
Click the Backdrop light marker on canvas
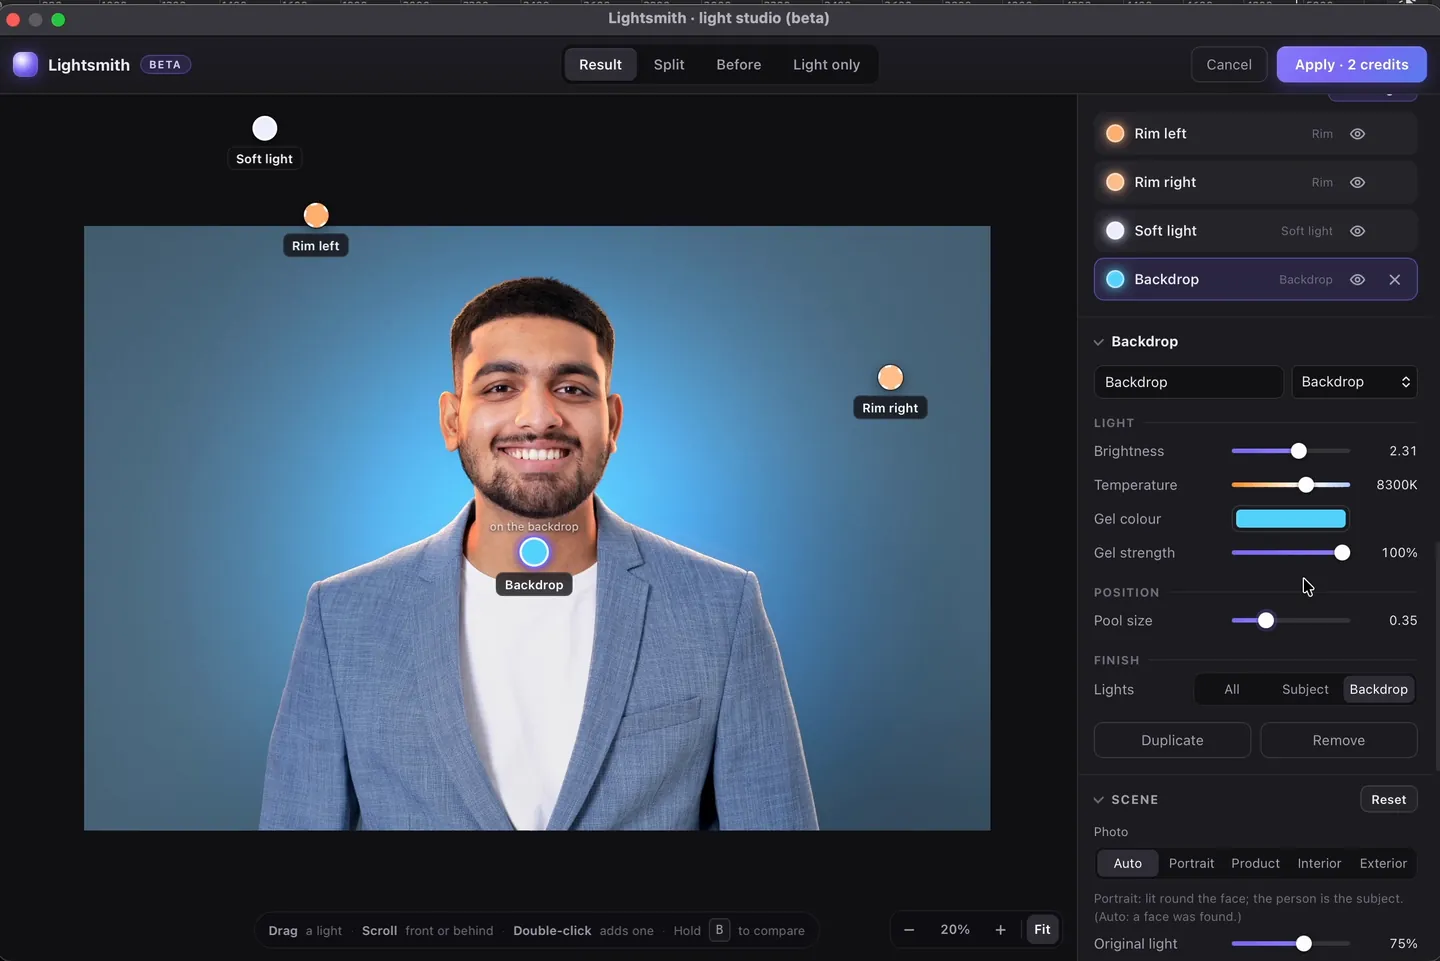tap(534, 552)
